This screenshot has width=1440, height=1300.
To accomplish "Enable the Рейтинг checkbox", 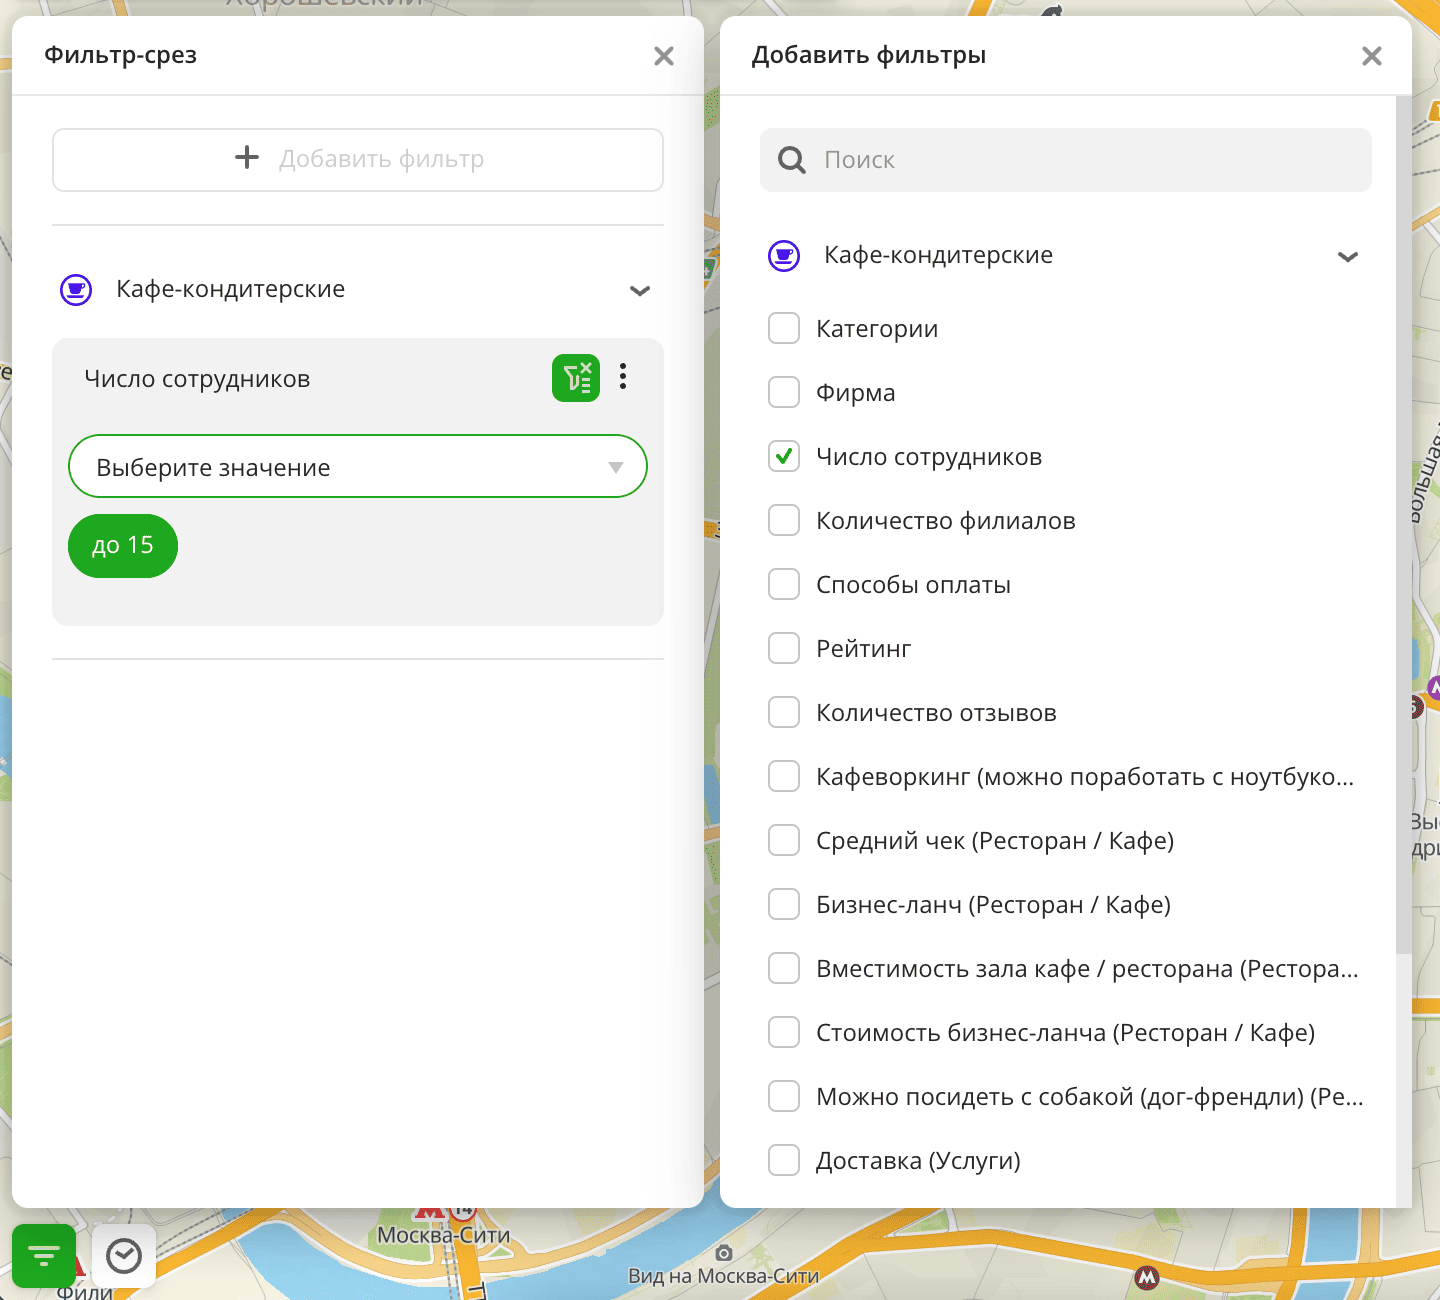I will tap(784, 649).
